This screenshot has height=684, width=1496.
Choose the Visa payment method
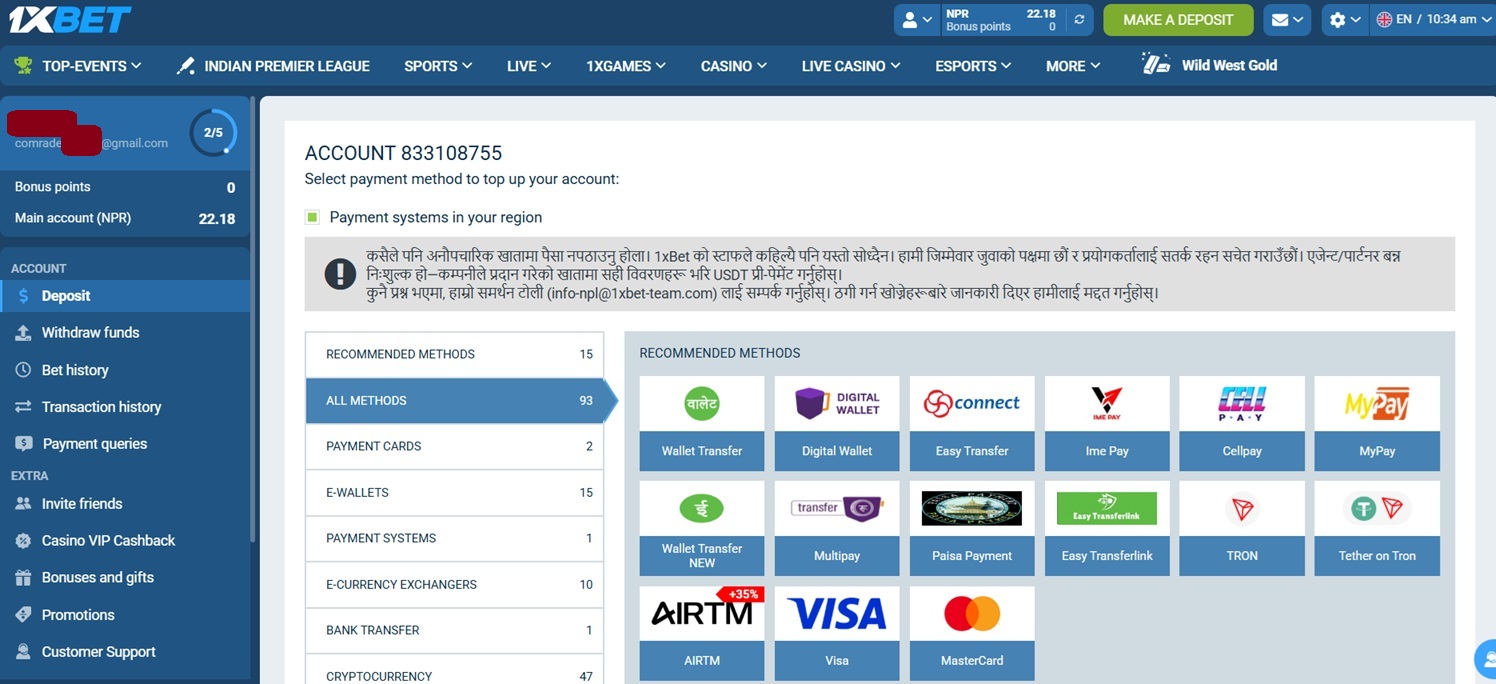point(837,633)
